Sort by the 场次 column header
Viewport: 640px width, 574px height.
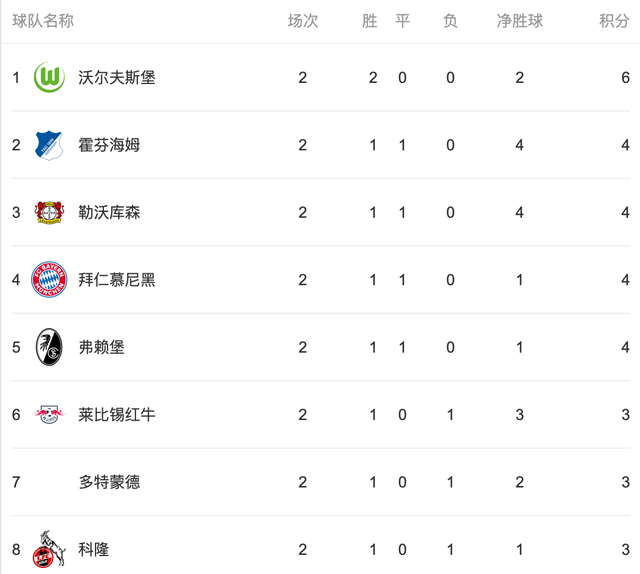[302, 21]
